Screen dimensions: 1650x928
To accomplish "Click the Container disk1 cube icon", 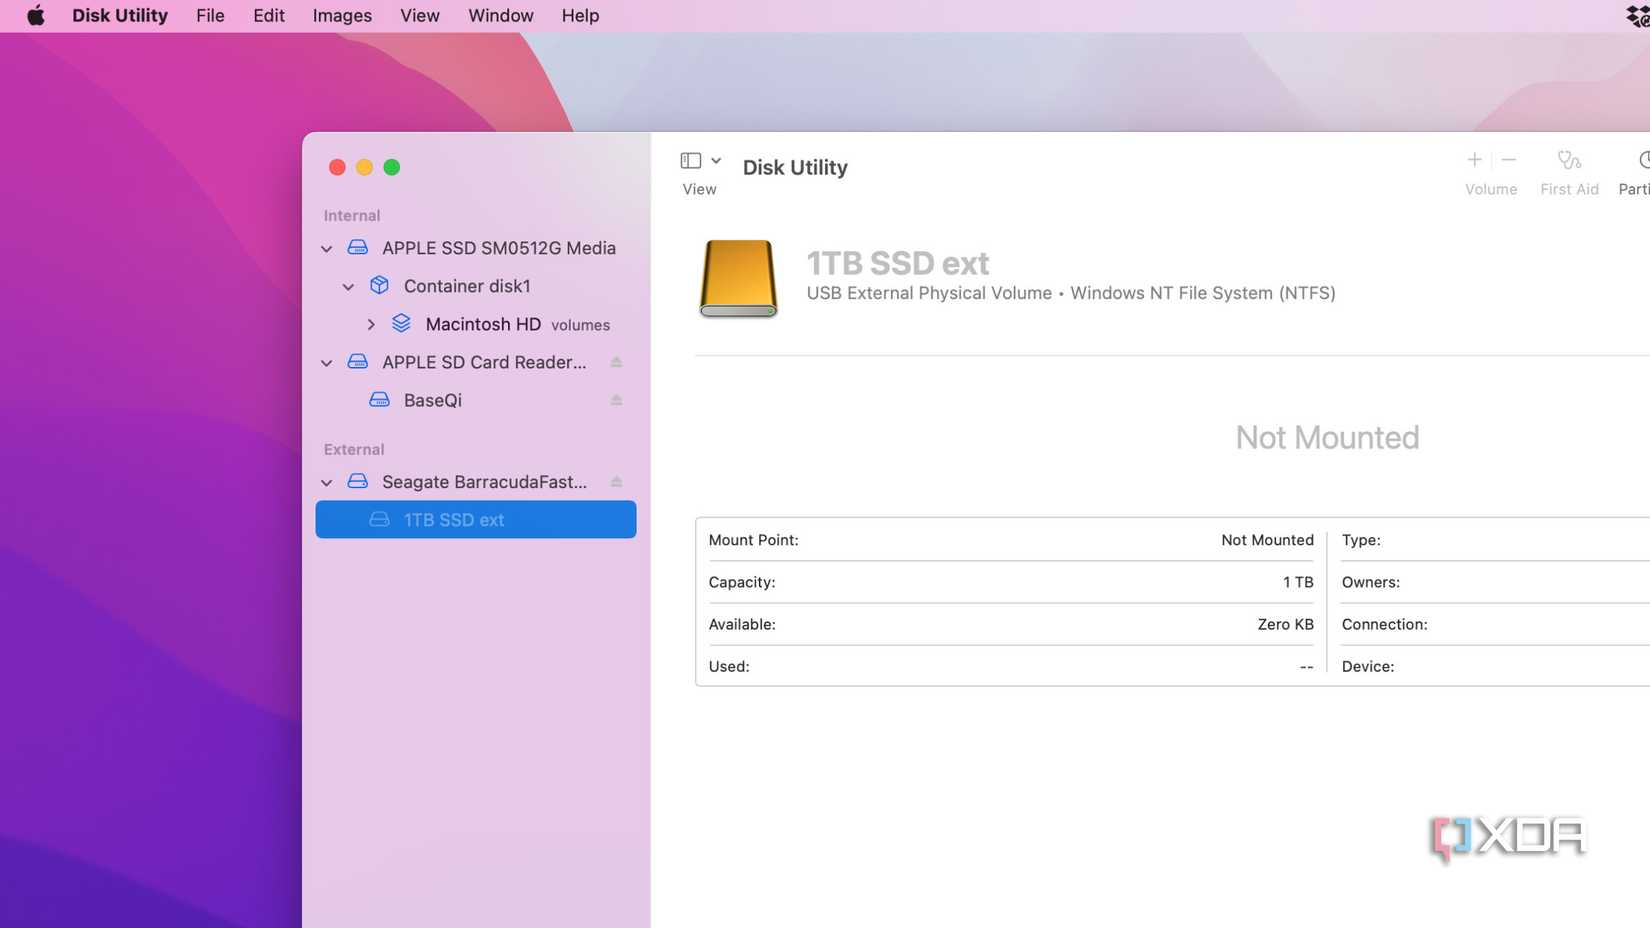I will [x=379, y=285].
